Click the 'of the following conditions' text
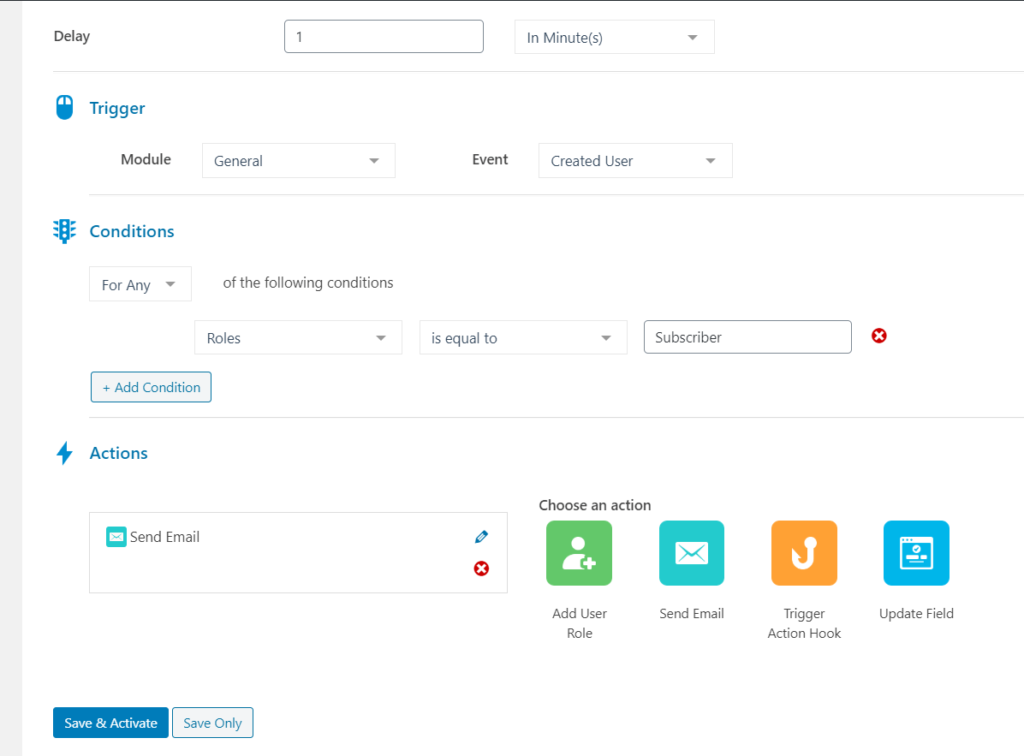The height and width of the screenshot is (756, 1024). pos(308,283)
